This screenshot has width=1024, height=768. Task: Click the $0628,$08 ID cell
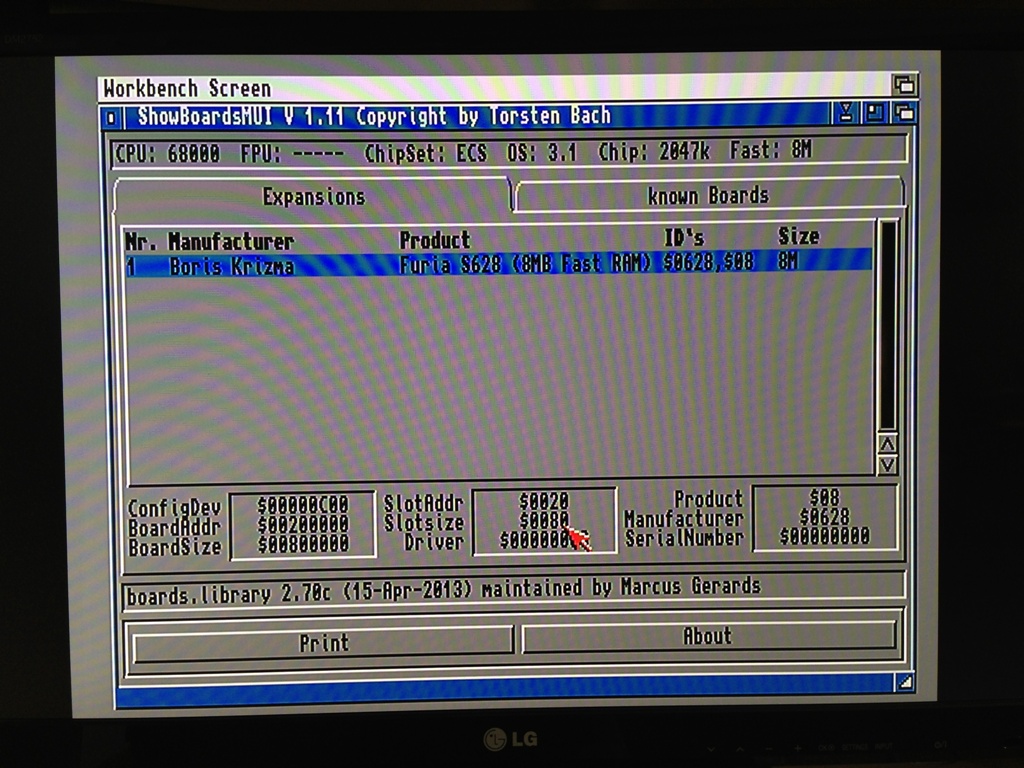pyautogui.click(x=709, y=262)
